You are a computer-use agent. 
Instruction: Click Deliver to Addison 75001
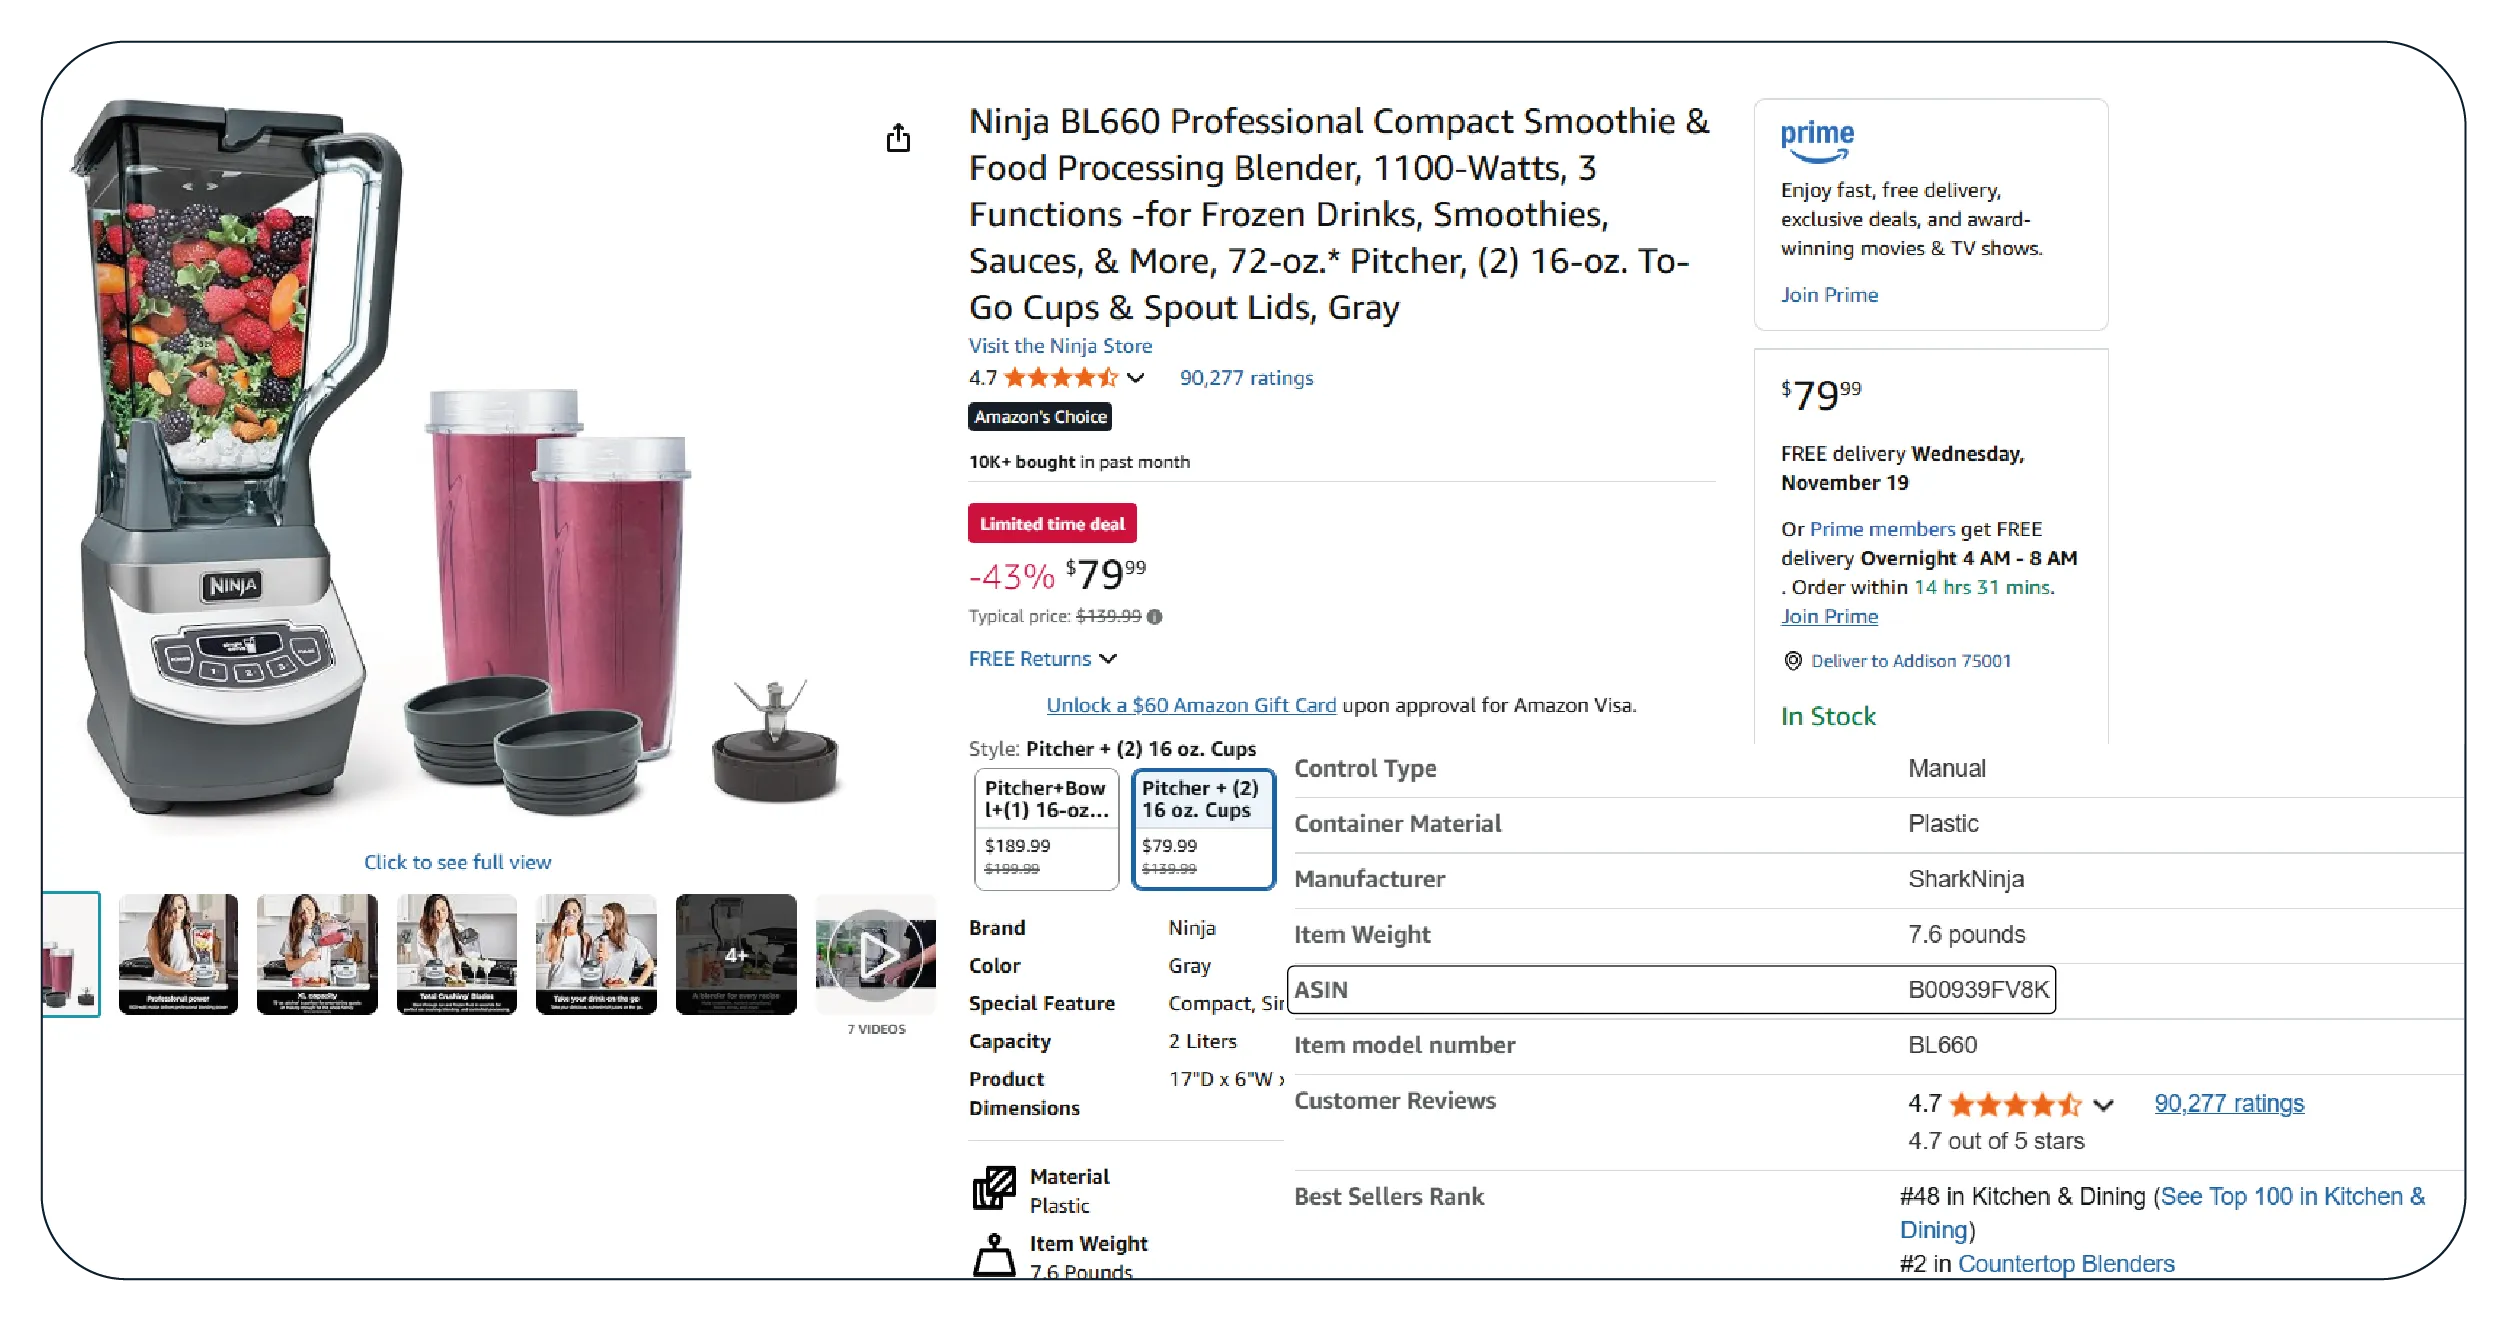1910,661
